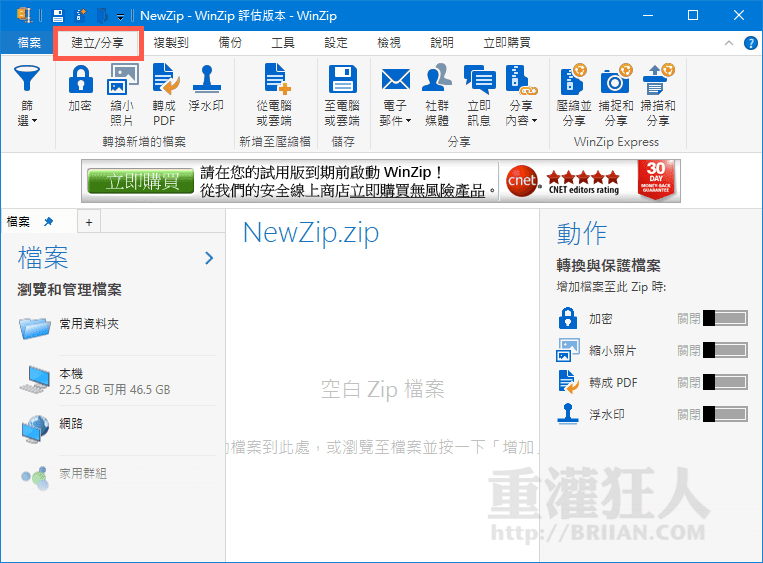The height and width of the screenshot is (563, 763).
Task: Collapse the ribbon with the up chevron
Action: pos(729,43)
